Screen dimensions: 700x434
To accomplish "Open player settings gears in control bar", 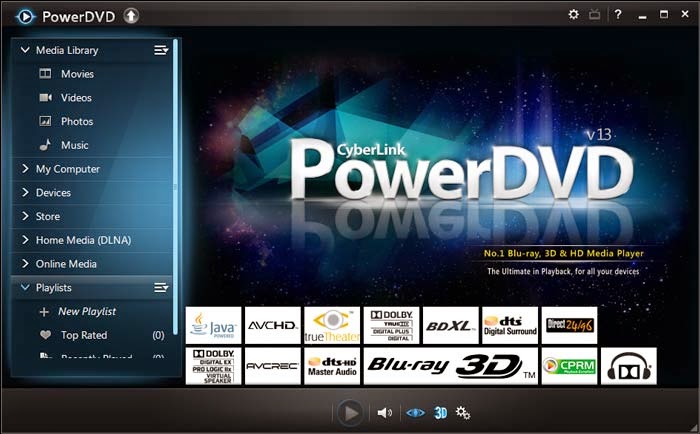I will tap(462, 413).
